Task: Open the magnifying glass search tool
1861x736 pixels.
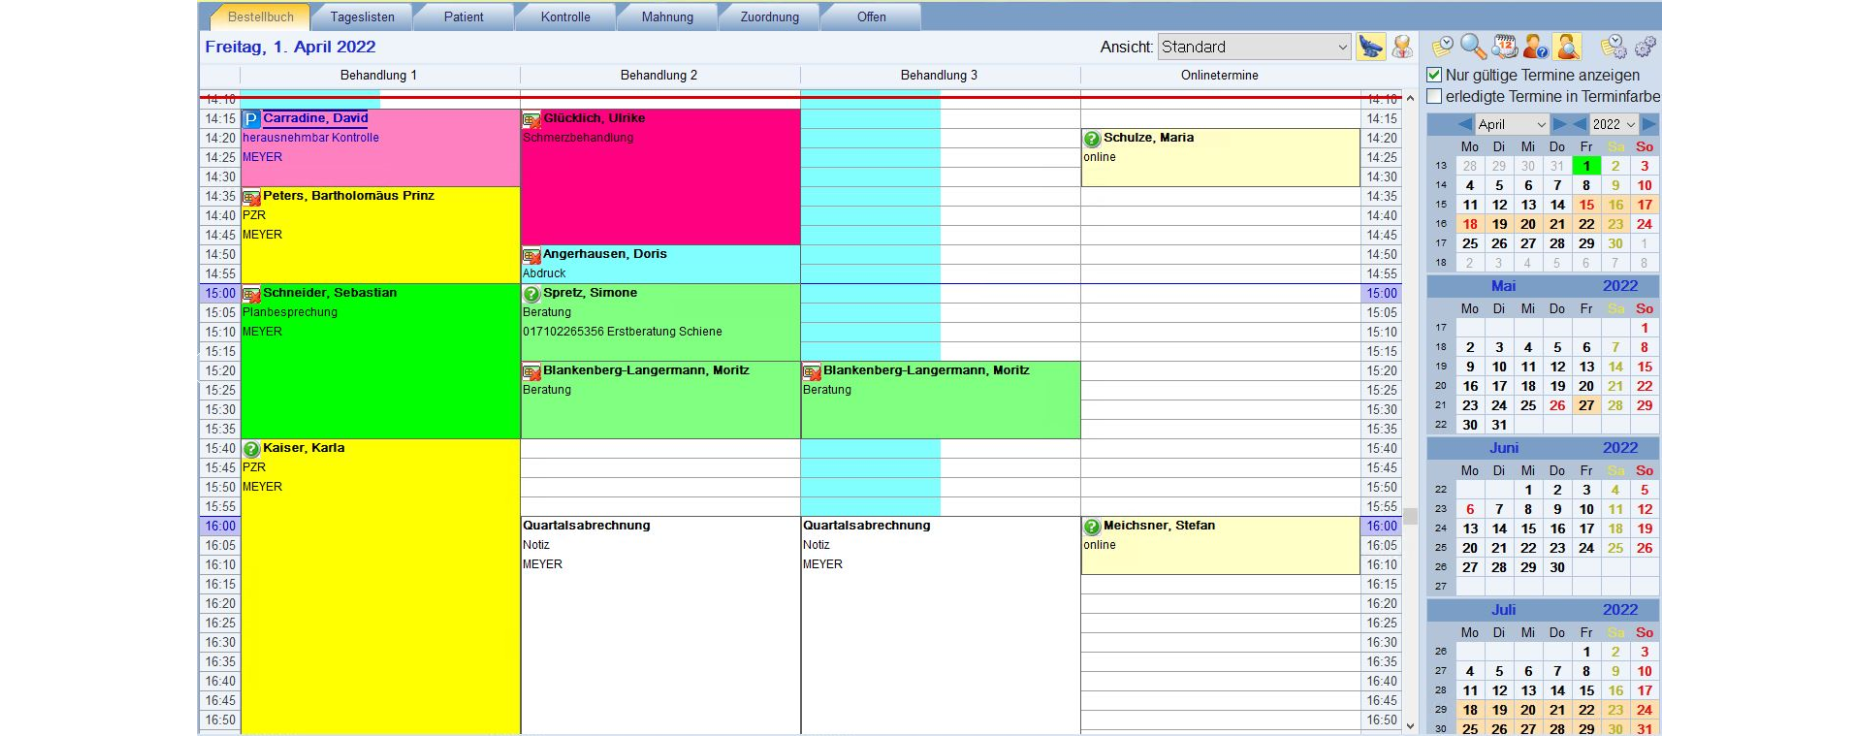Action: (1472, 47)
